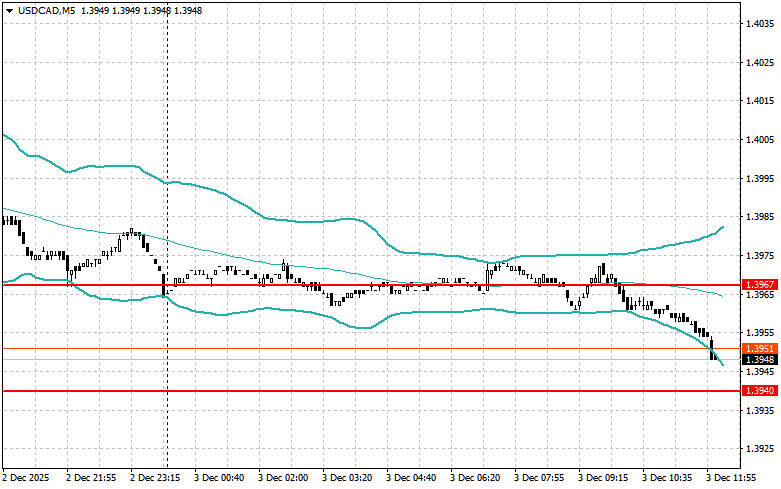Click the 1.3925 price axis value
The width and height of the screenshot is (781, 489).
pos(760,449)
